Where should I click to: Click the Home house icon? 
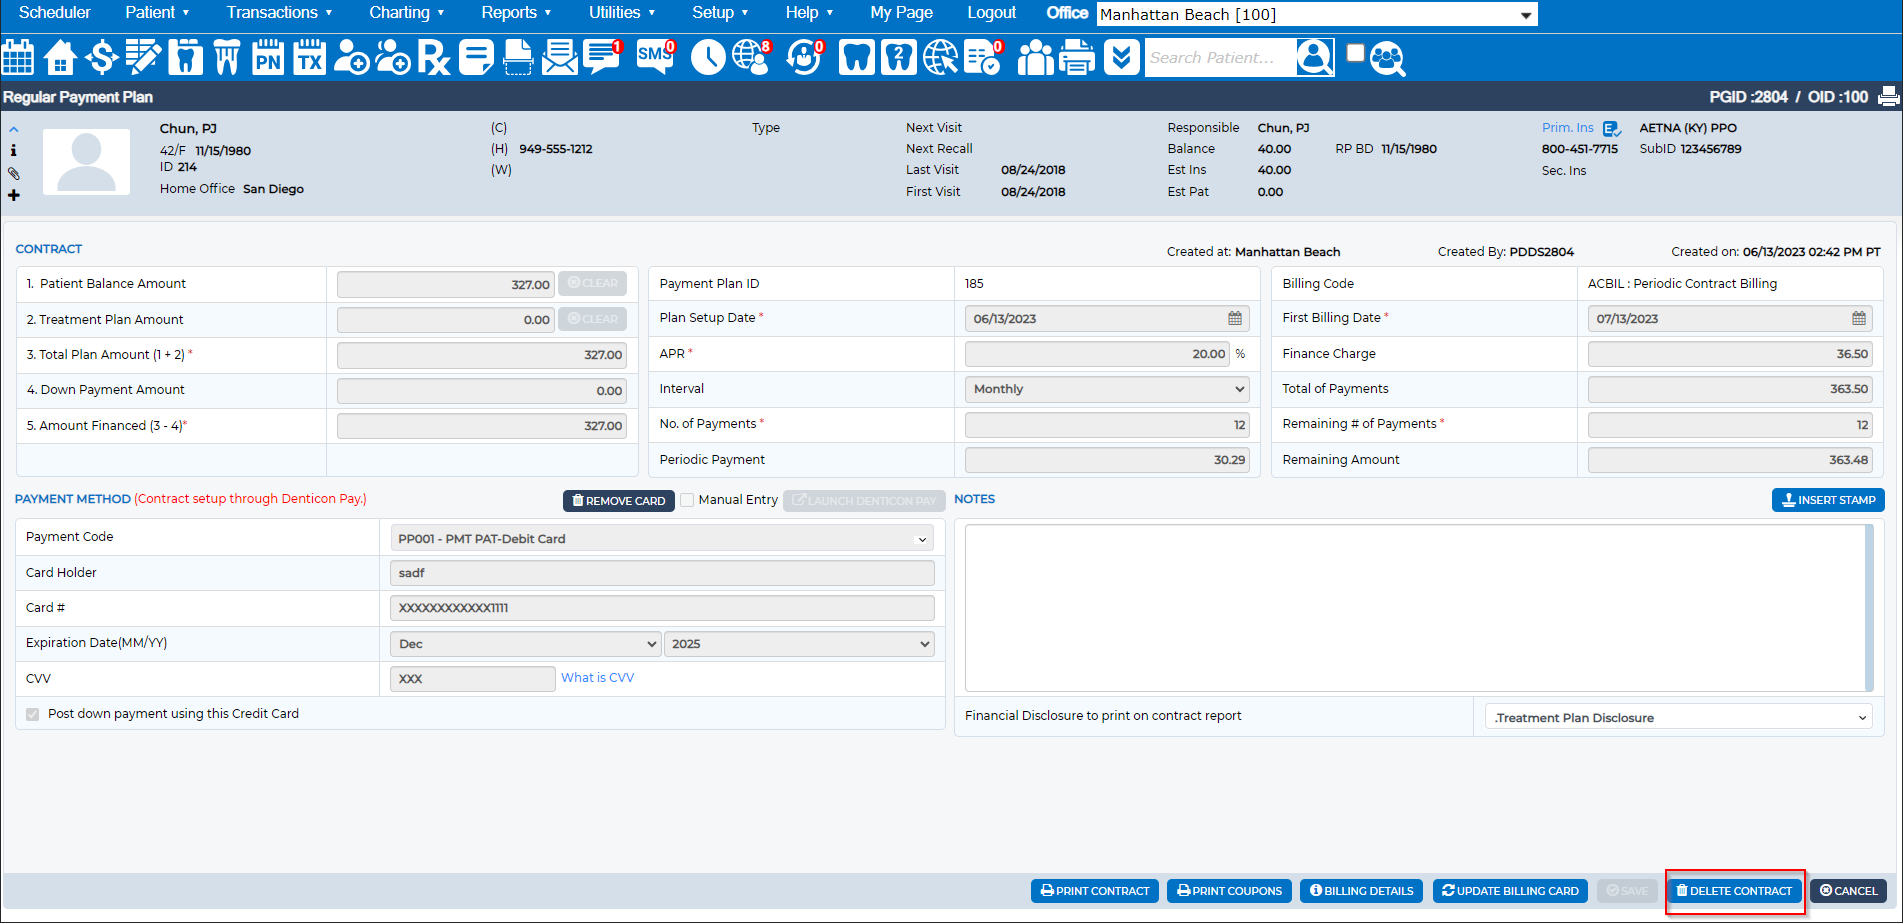tap(60, 57)
